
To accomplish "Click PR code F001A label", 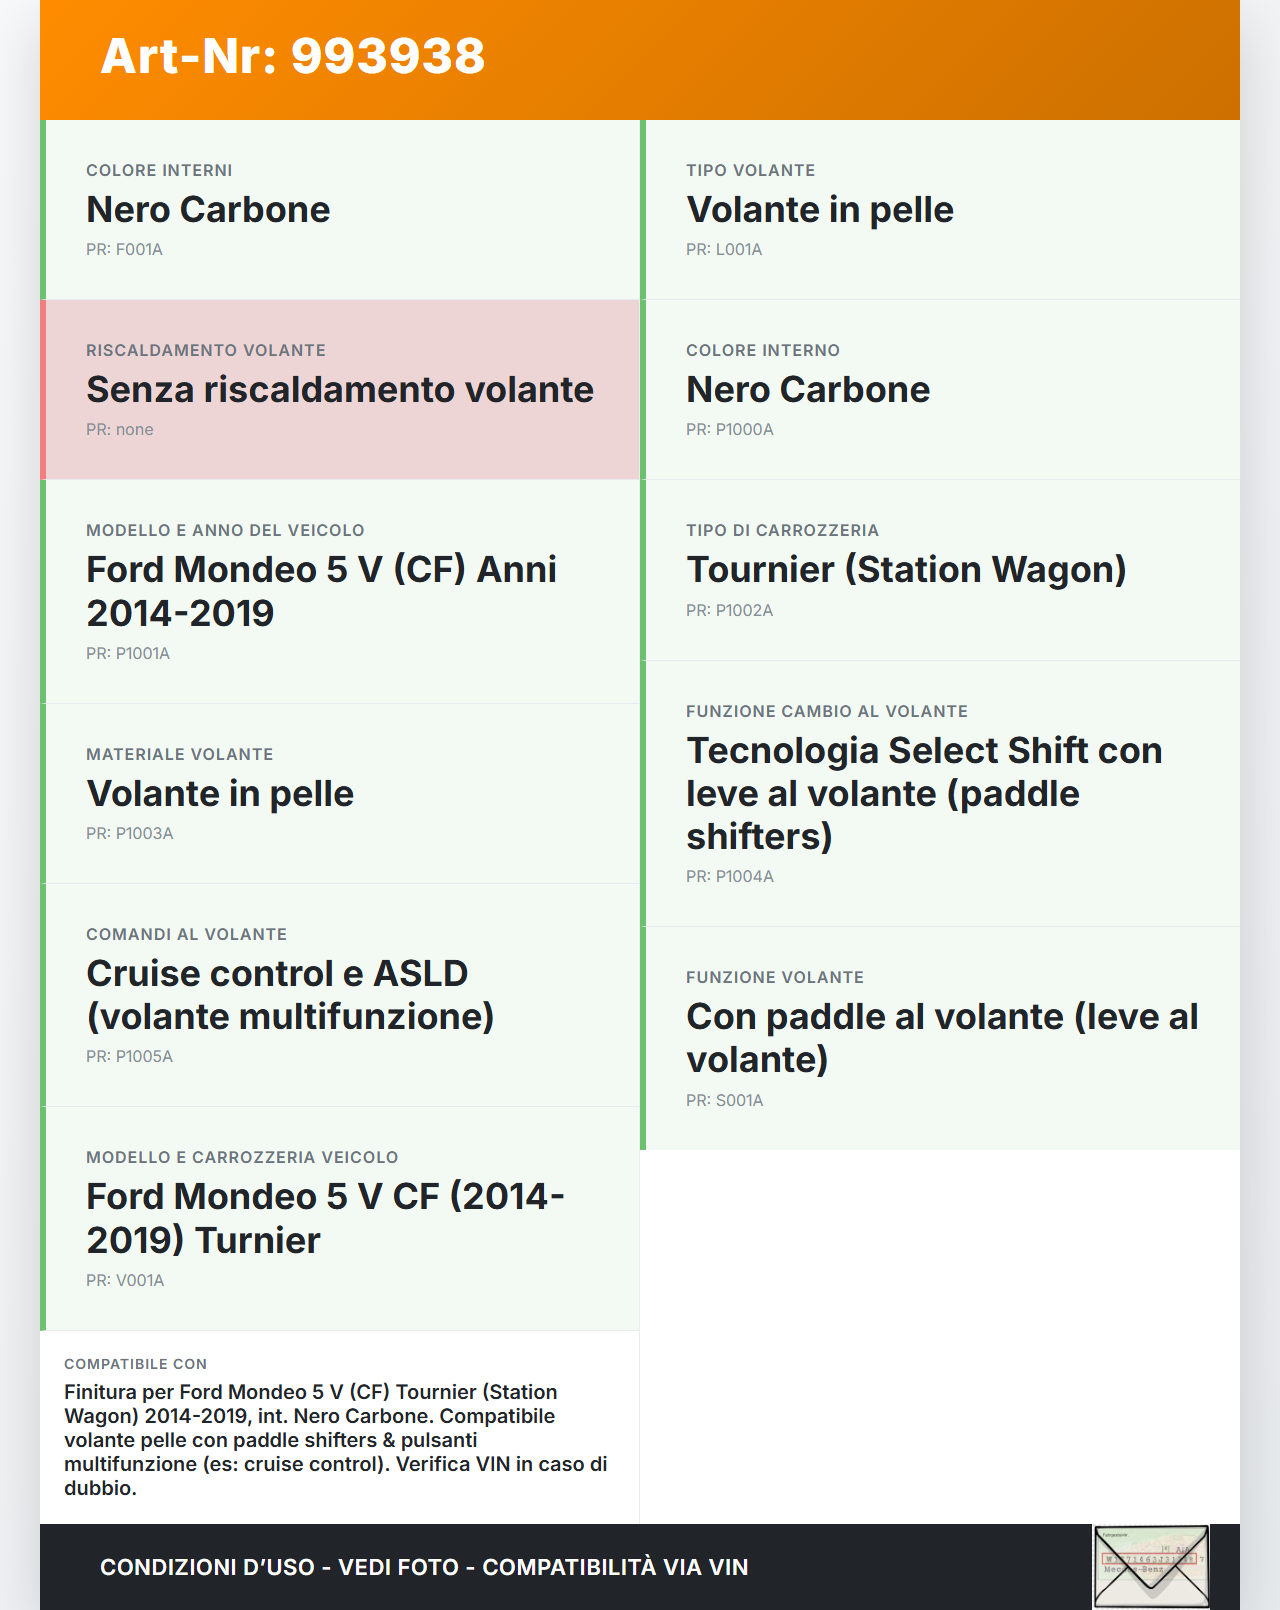I will (x=124, y=250).
